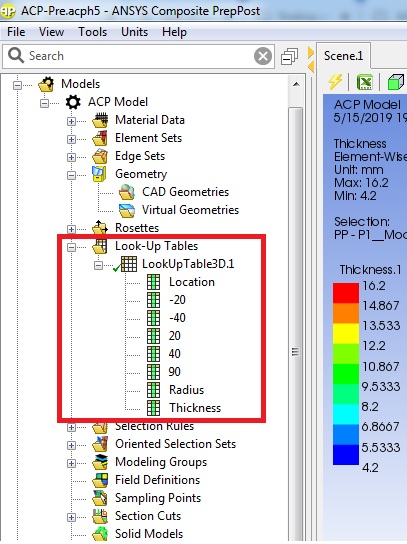Expand the Modeling Groups node
The image size is (407, 544).
click(71, 463)
